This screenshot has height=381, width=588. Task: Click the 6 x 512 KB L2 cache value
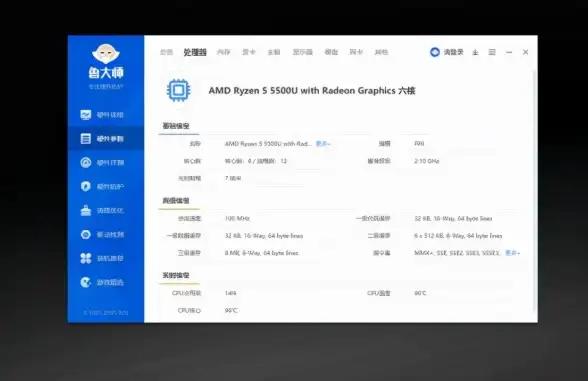point(458,236)
